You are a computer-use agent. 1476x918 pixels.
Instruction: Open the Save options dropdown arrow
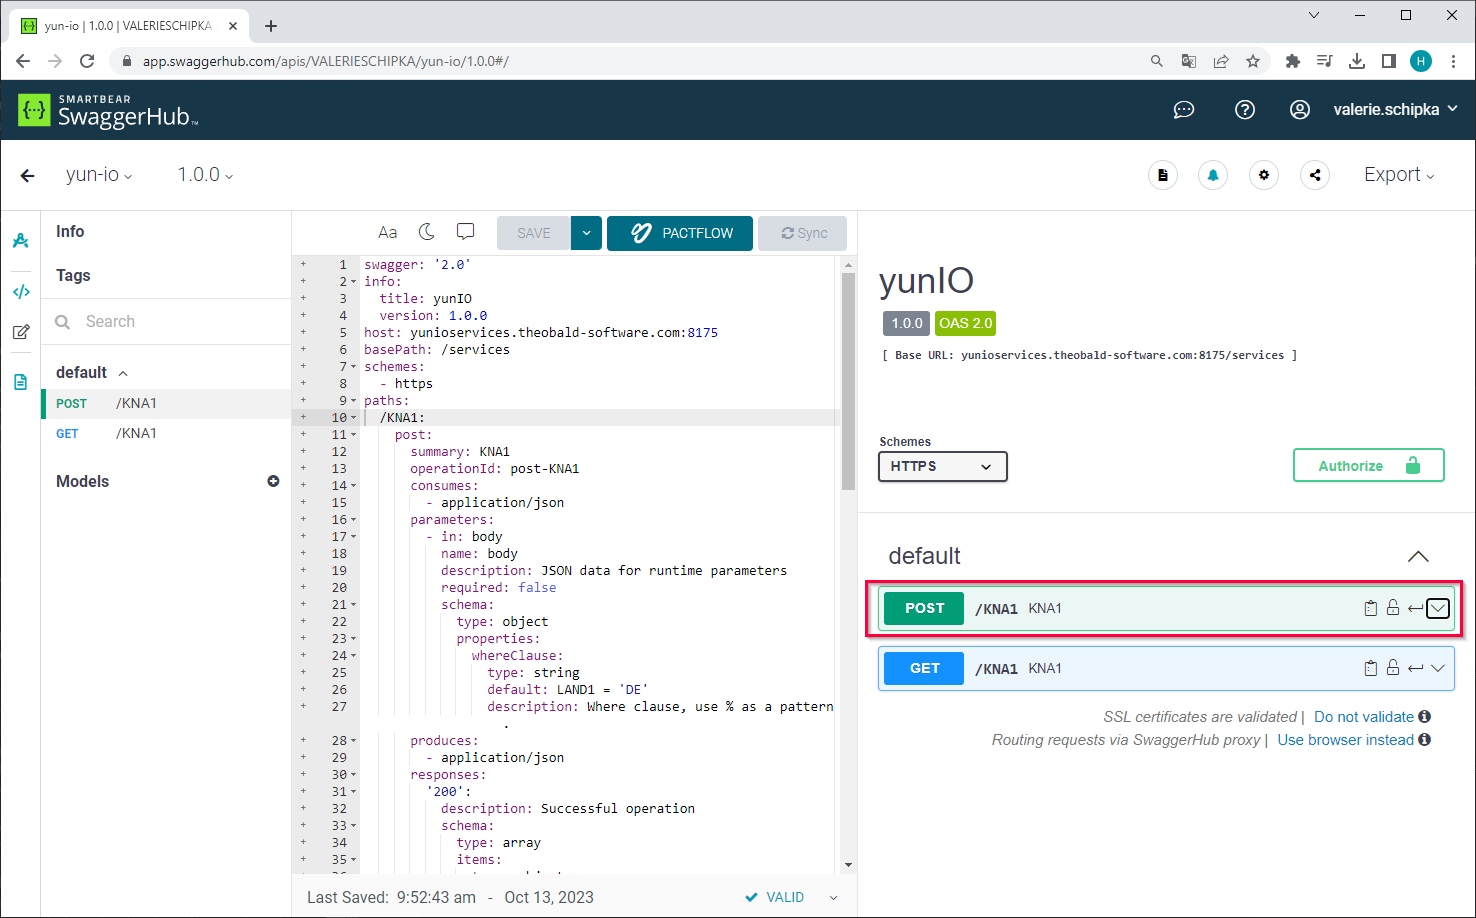587,233
